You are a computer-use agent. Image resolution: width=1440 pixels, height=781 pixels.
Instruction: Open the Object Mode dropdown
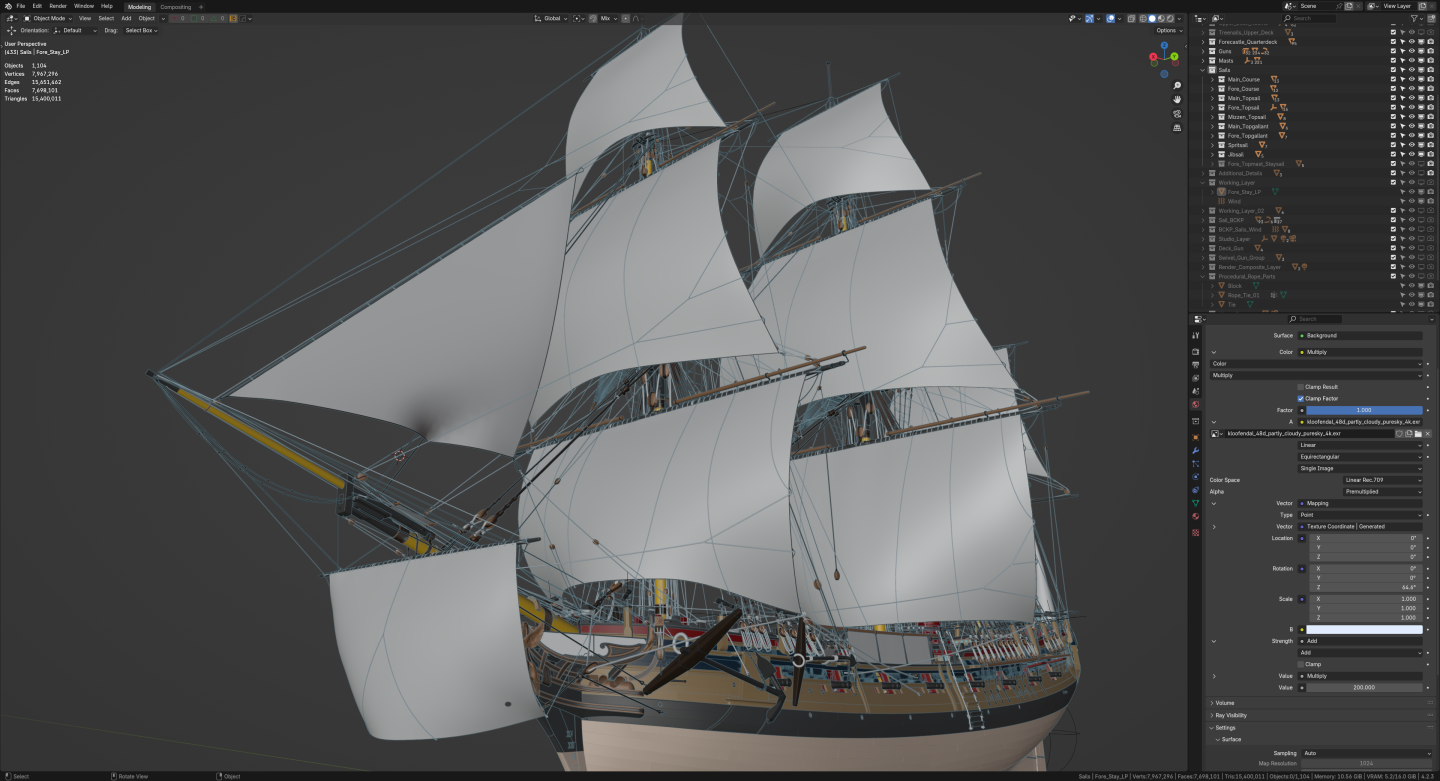point(48,18)
